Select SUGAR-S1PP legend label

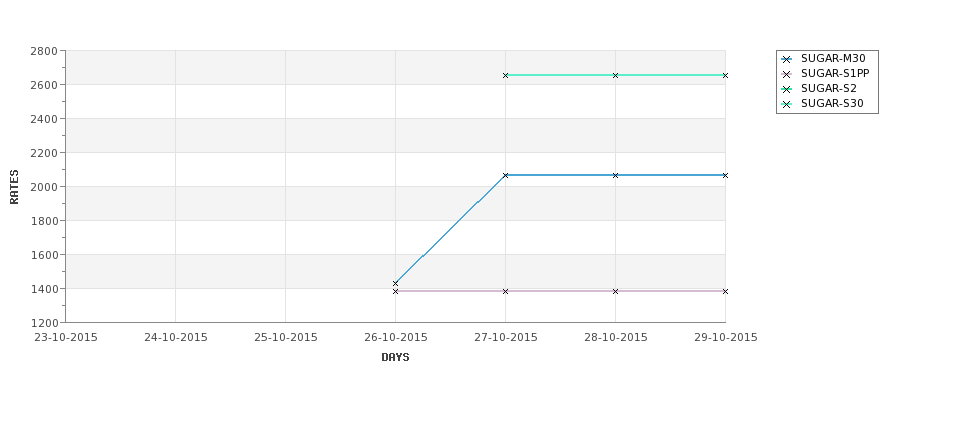(x=834, y=73)
